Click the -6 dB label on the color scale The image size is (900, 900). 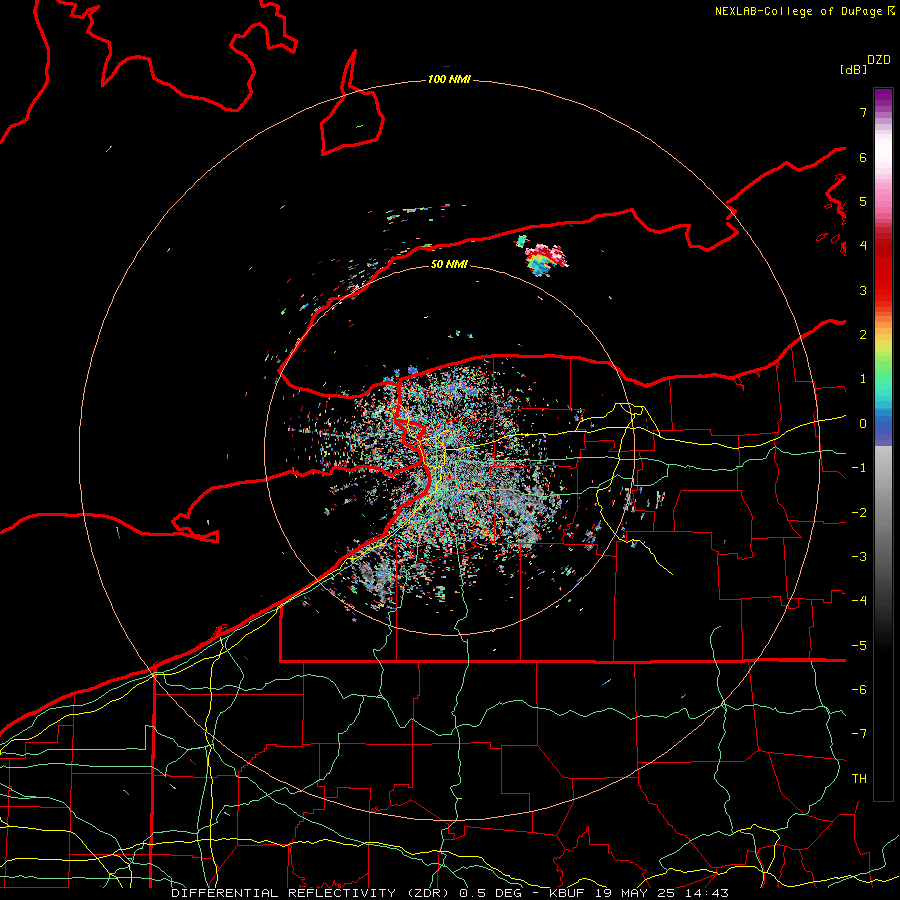click(859, 690)
